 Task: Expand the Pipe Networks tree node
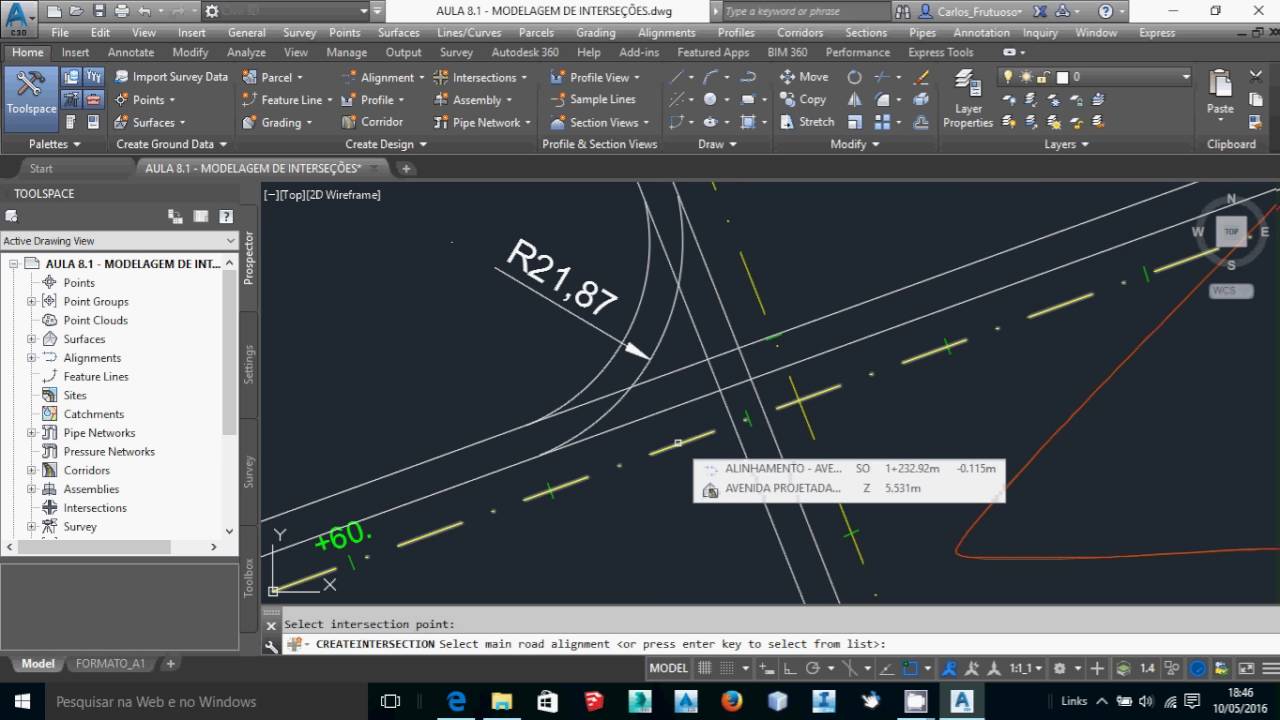pyautogui.click(x=31, y=433)
